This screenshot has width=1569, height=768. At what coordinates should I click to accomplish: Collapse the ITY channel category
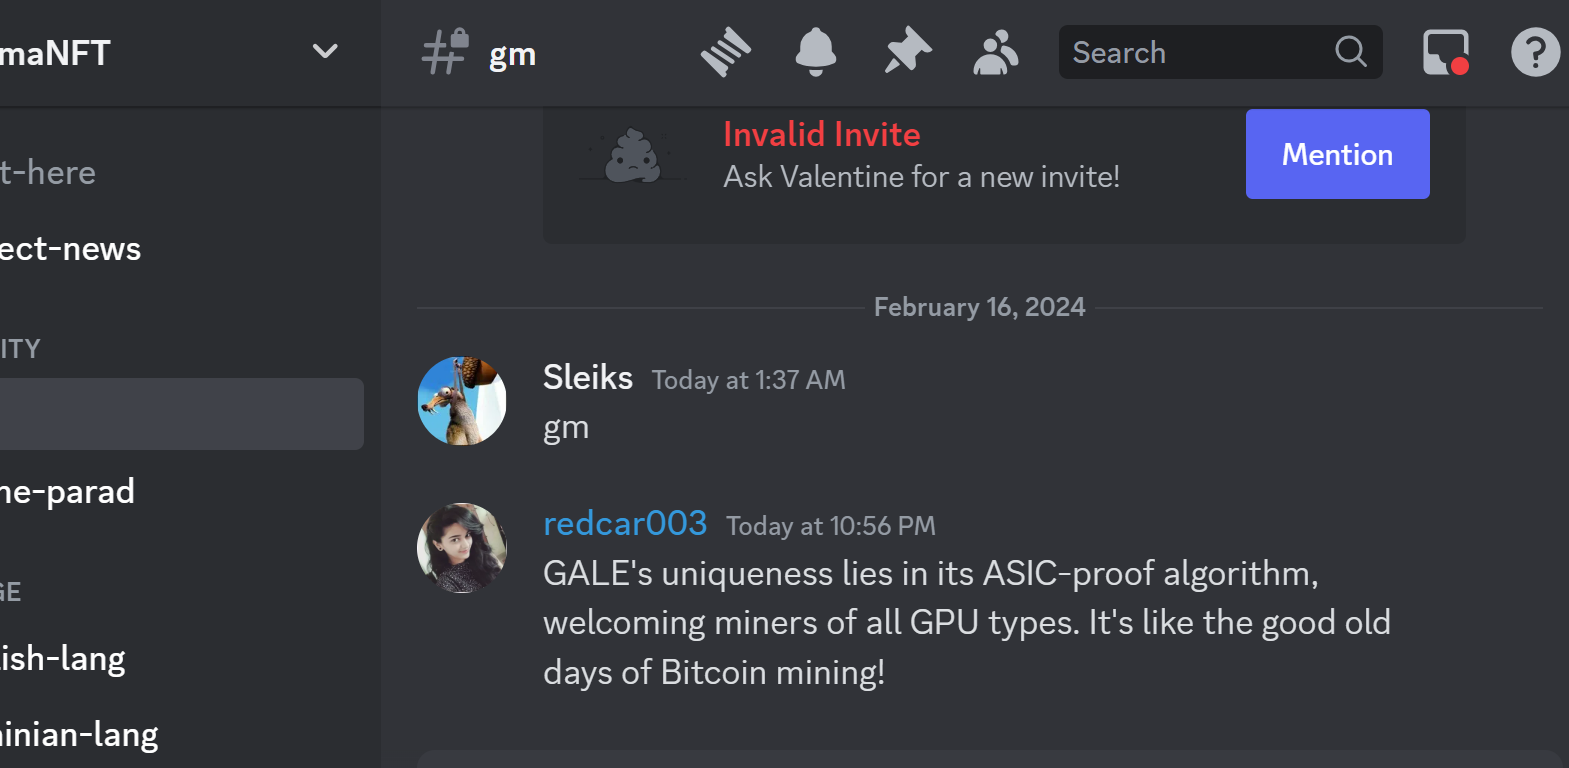pos(20,349)
